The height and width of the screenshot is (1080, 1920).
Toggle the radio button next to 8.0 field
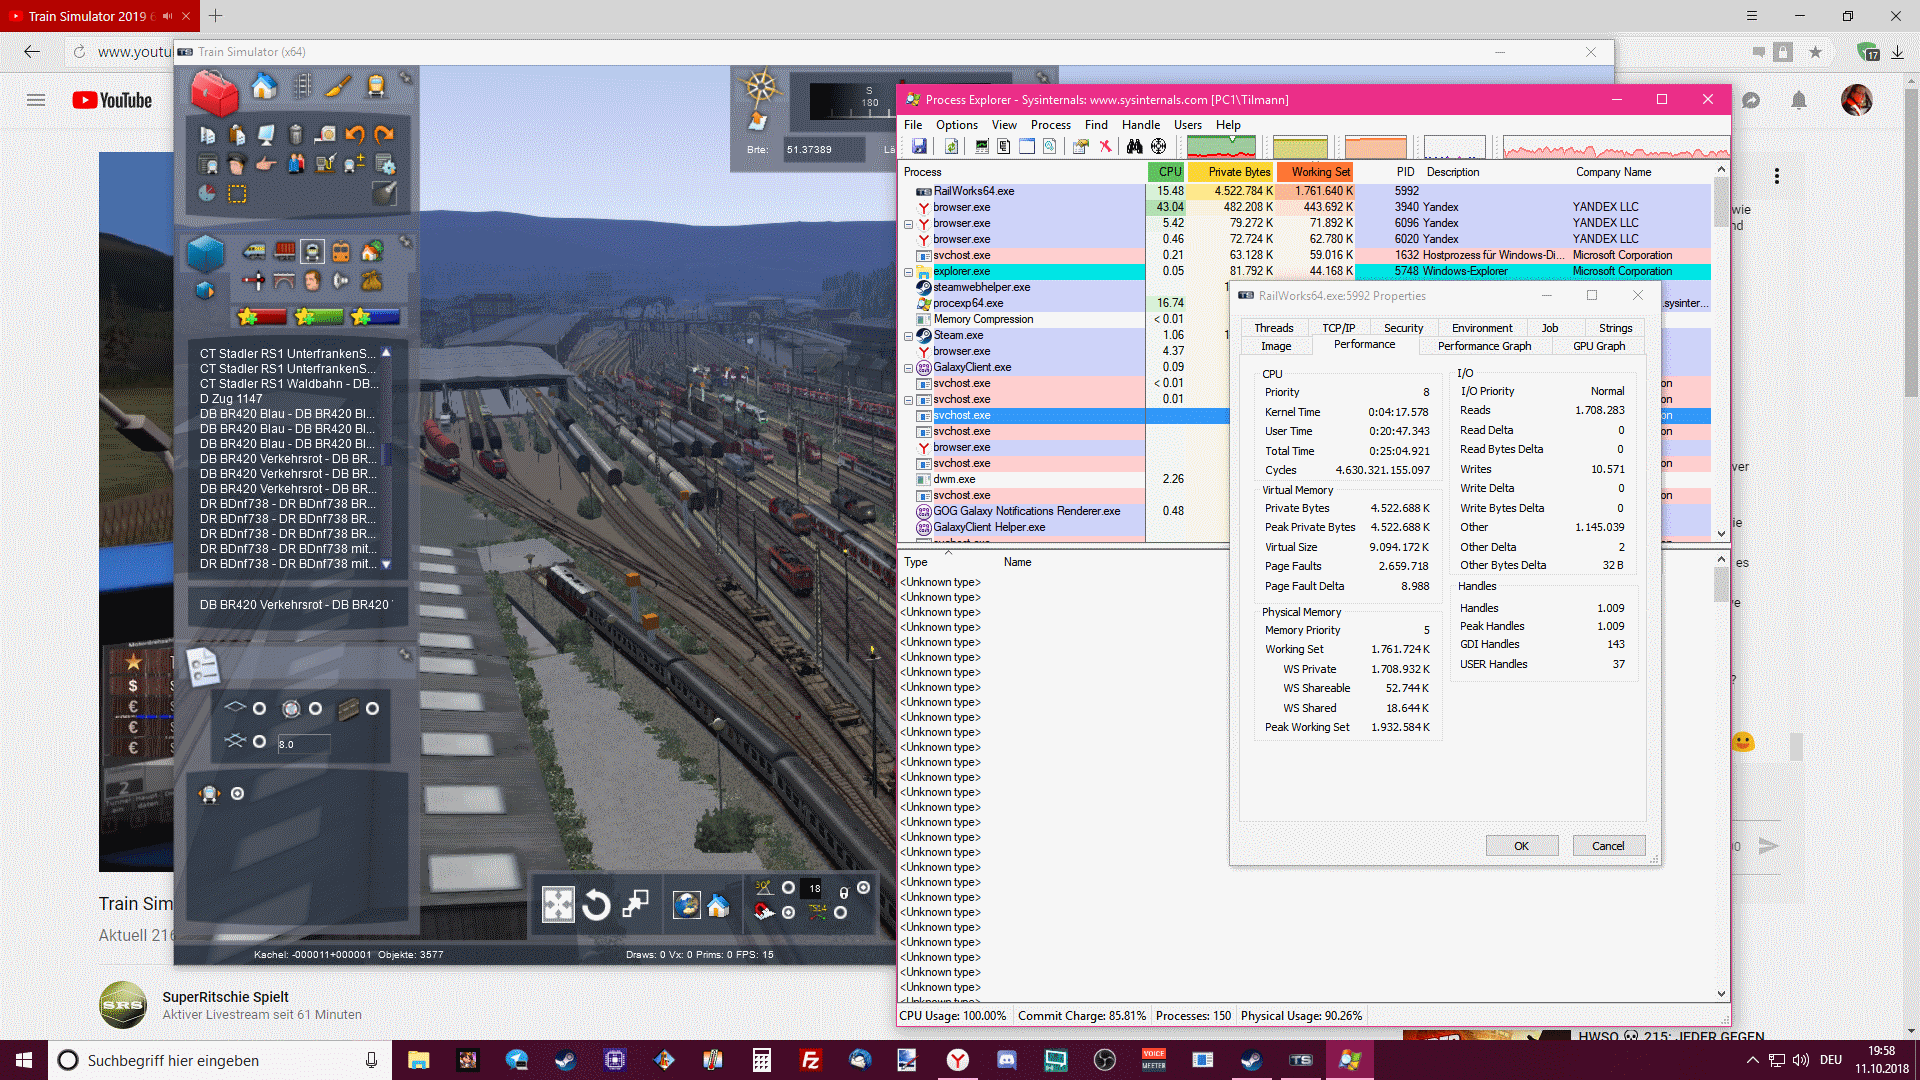point(260,742)
